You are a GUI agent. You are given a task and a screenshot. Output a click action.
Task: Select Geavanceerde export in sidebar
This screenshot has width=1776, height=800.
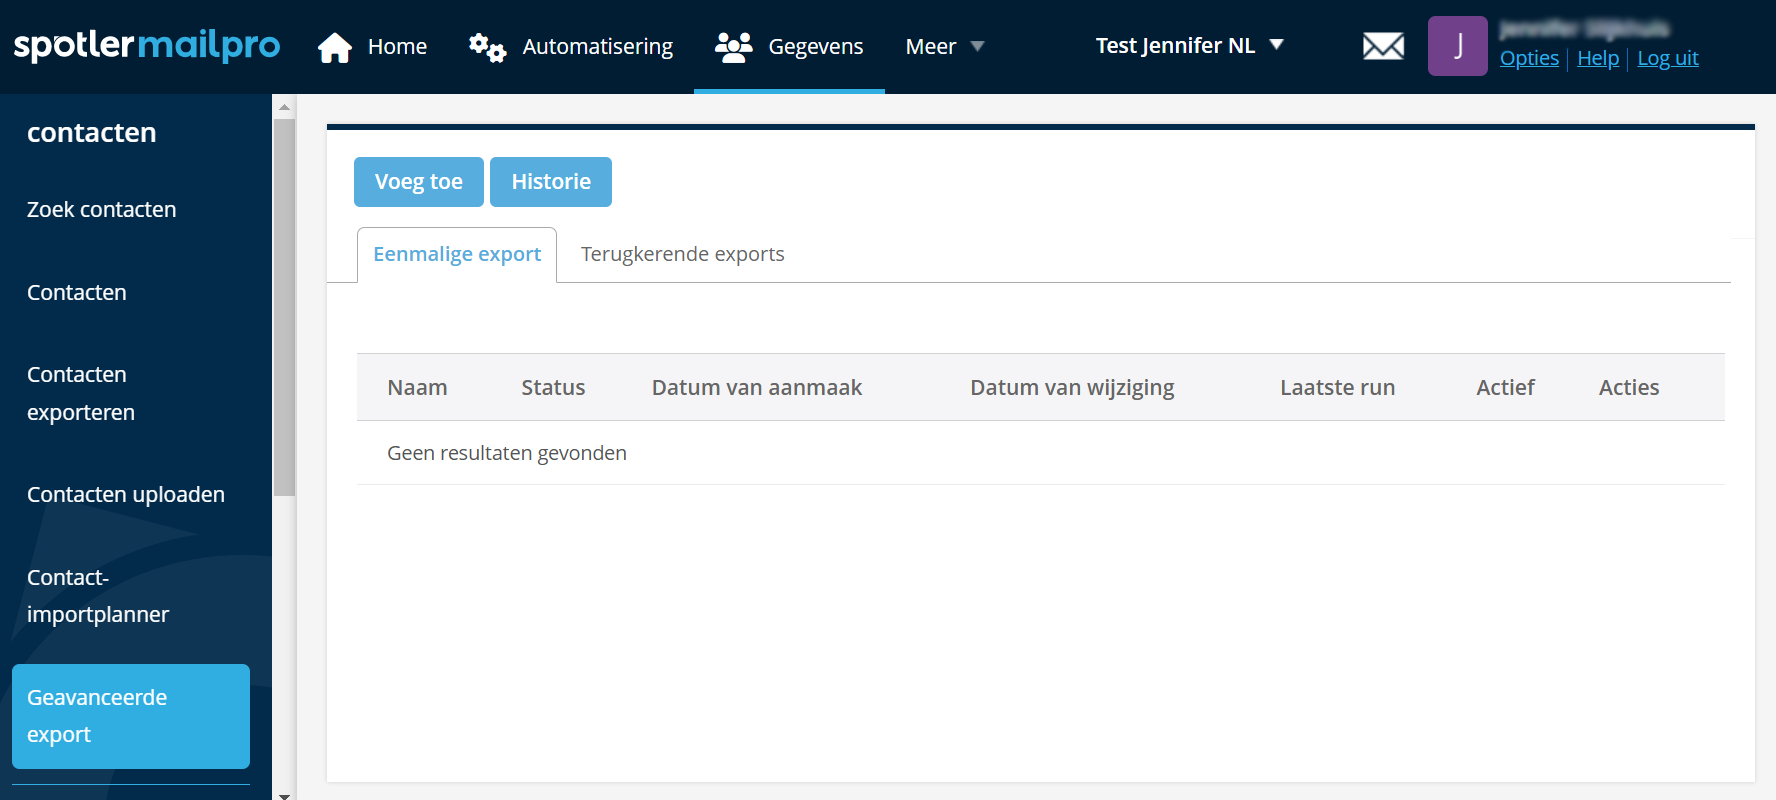(131, 716)
